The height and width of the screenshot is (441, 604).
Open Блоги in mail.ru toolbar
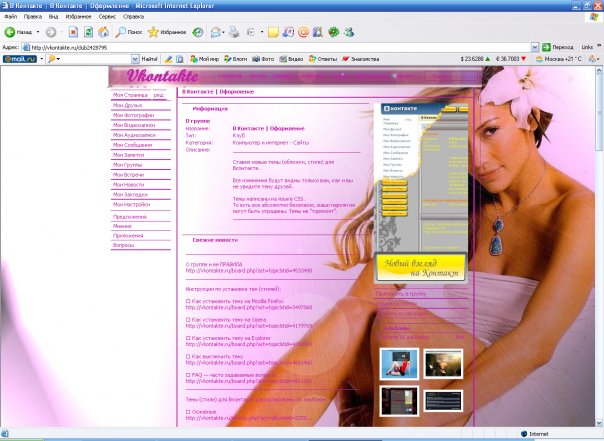pyautogui.click(x=236, y=59)
